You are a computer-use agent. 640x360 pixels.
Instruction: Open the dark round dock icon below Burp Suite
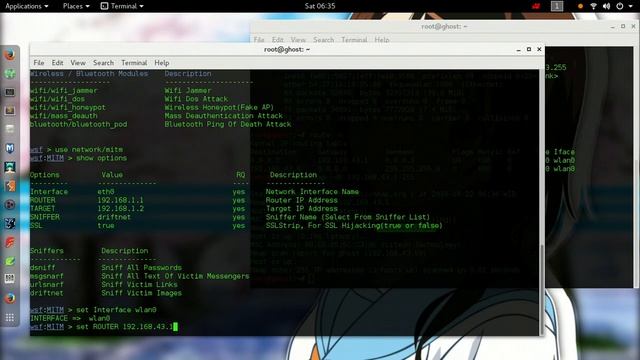10,204
